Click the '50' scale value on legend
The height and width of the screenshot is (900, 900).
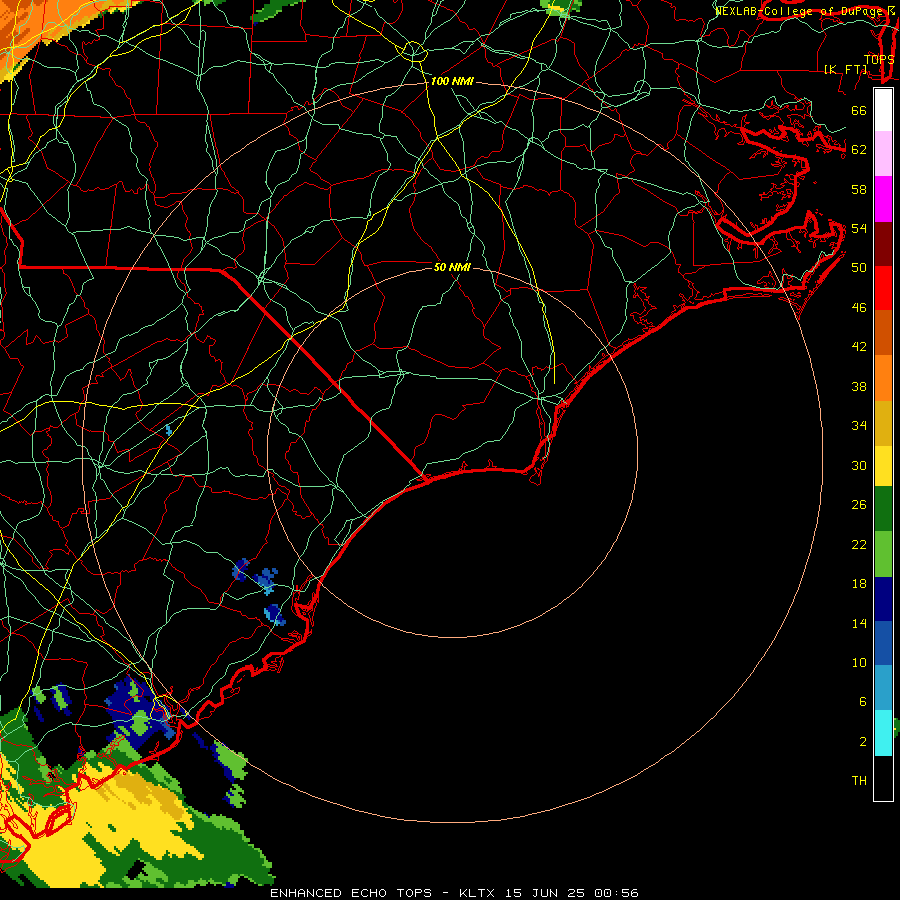click(x=859, y=268)
